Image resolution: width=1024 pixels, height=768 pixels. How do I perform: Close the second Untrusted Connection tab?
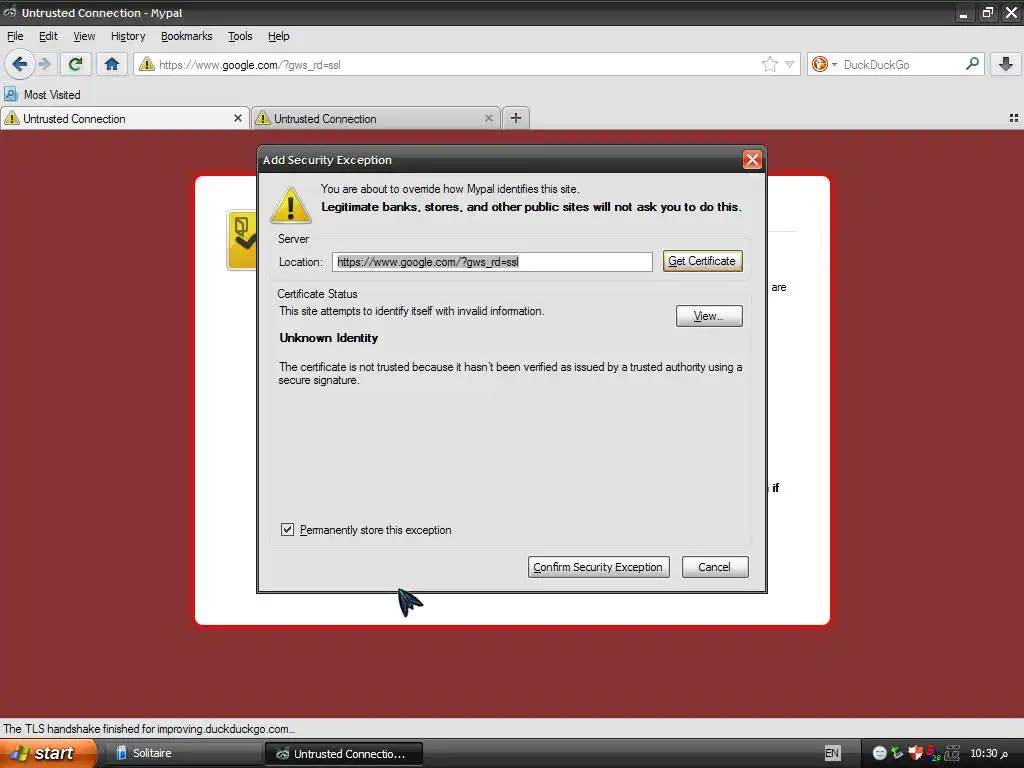[x=488, y=118]
